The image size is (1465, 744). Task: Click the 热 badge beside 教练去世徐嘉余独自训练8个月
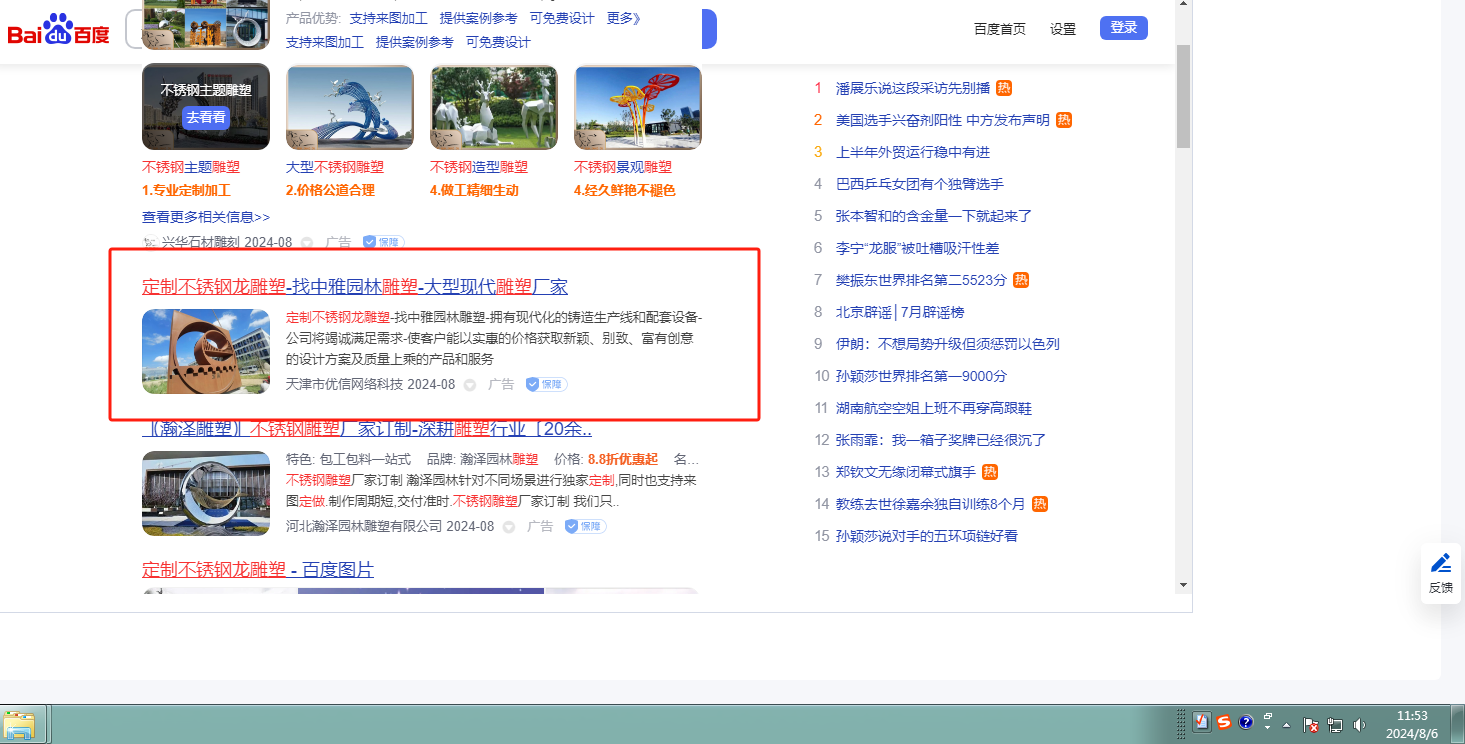click(1040, 504)
